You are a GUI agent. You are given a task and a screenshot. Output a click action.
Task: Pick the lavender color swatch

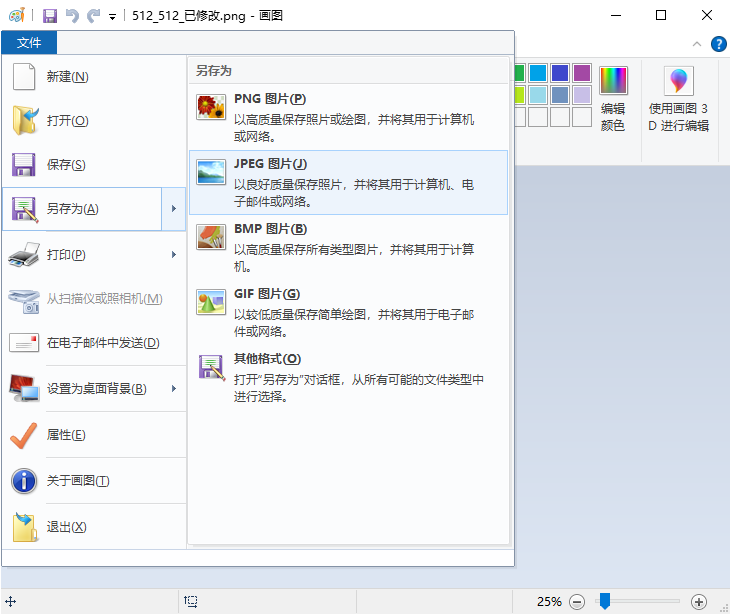pyautogui.click(x=582, y=95)
